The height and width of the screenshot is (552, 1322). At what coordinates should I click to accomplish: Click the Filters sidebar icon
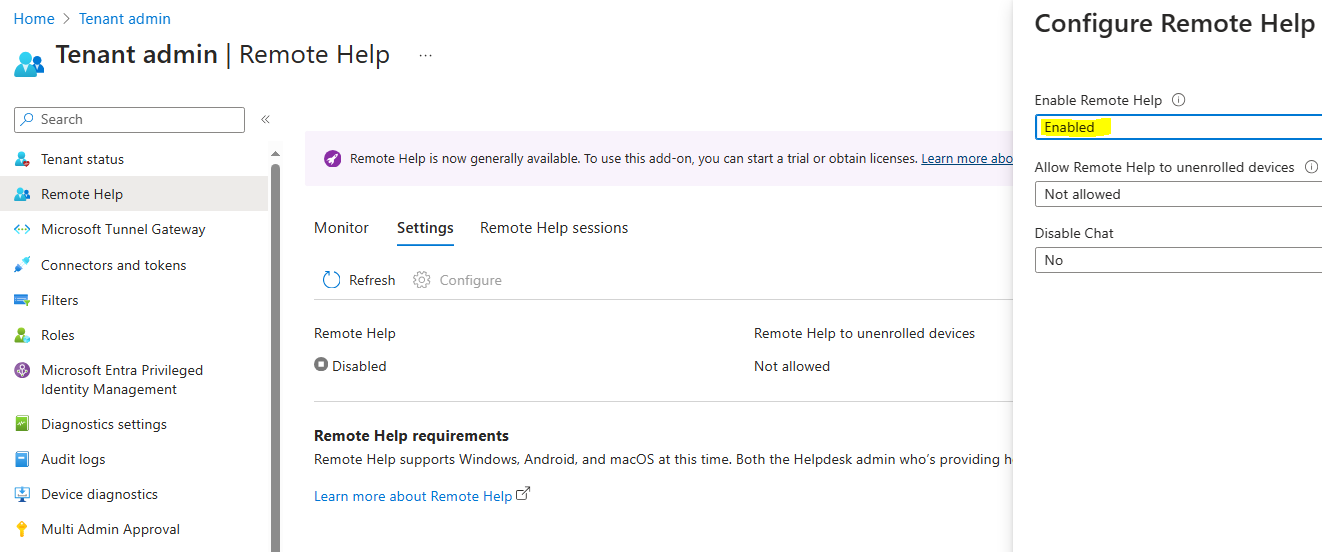click(22, 300)
